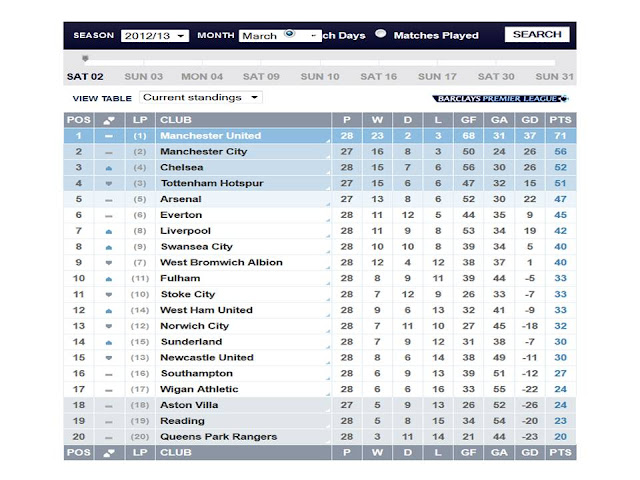The width and height of the screenshot is (640, 480).
Task: Click the SEARCH button
Action: [x=537, y=34]
